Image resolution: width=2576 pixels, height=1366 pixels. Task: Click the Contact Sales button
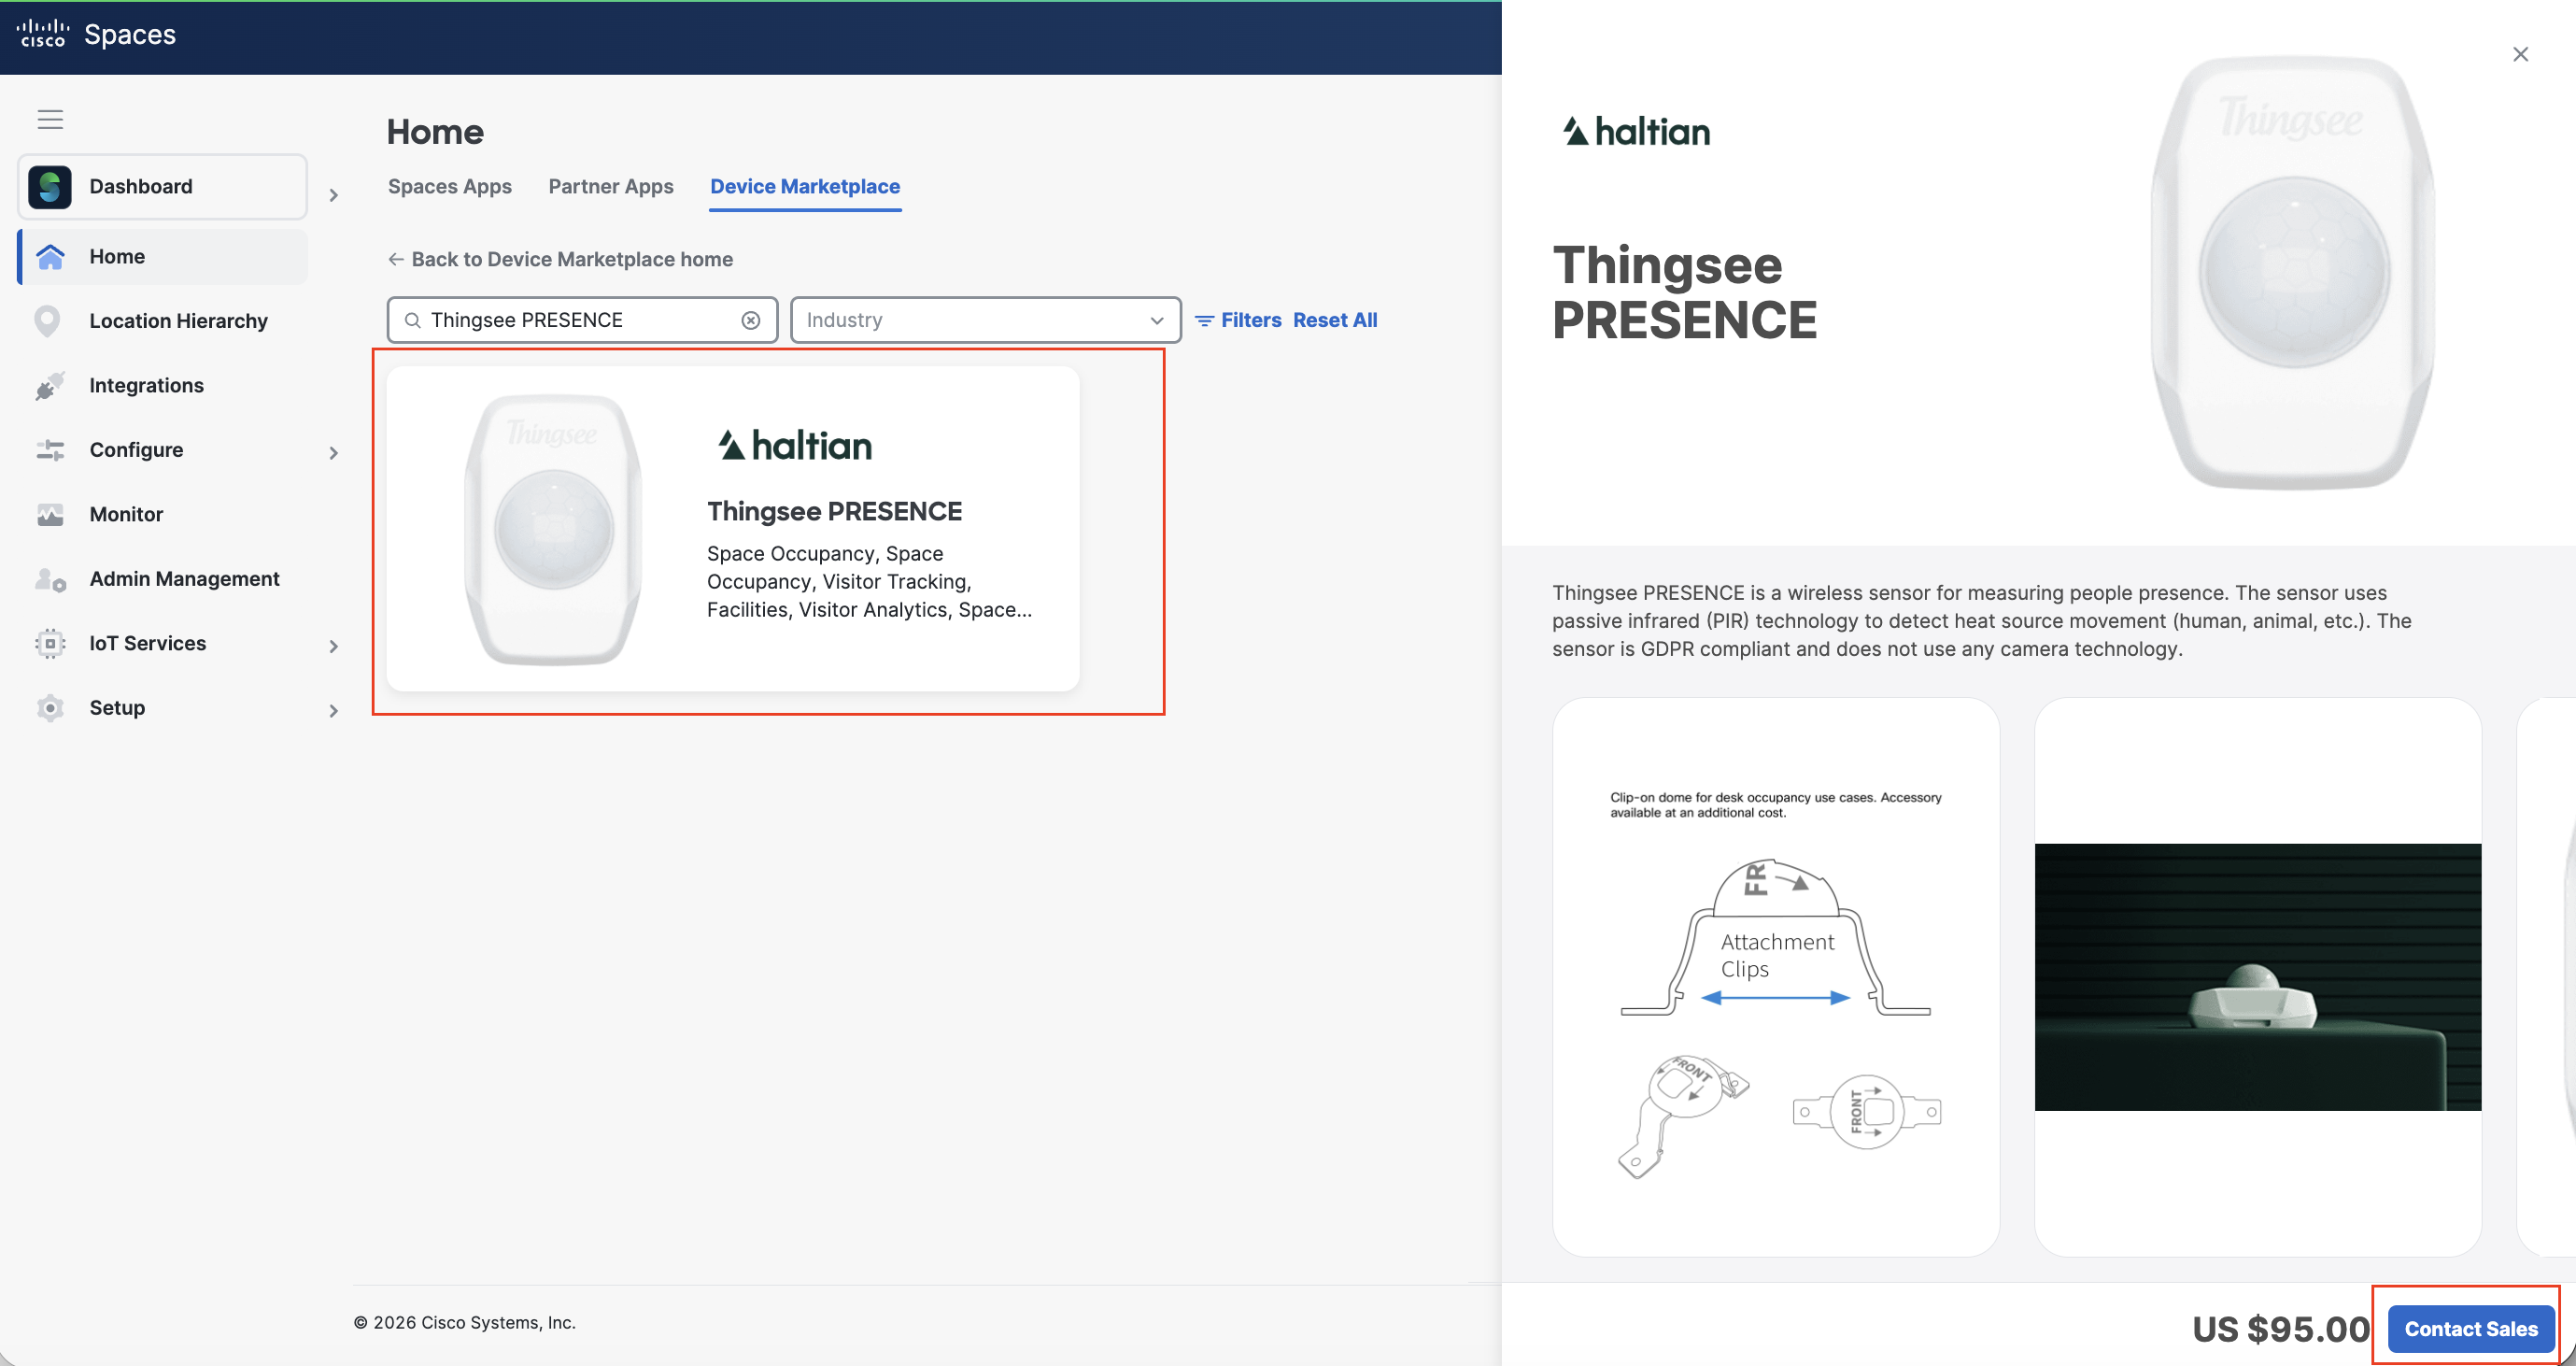2470,1329
